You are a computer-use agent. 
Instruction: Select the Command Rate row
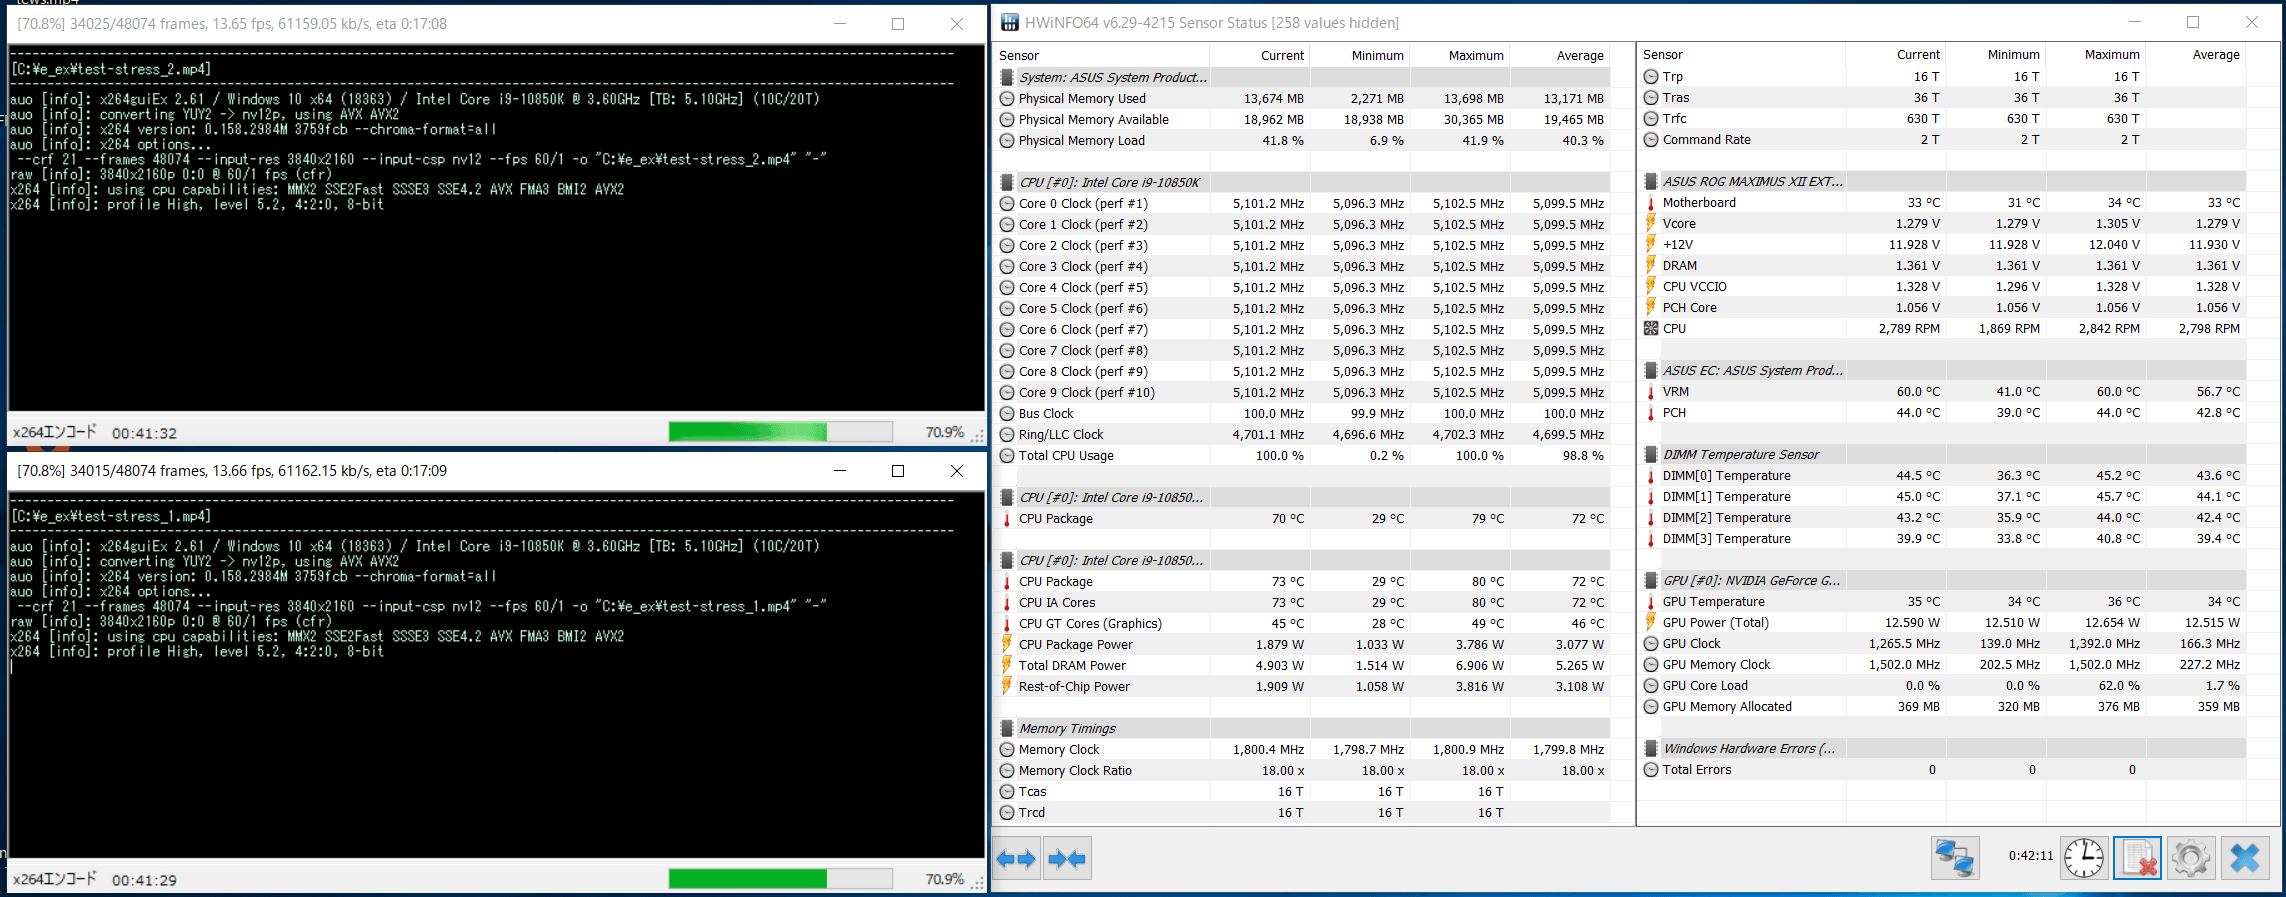pyautogui.click(x=1945, y=140)
